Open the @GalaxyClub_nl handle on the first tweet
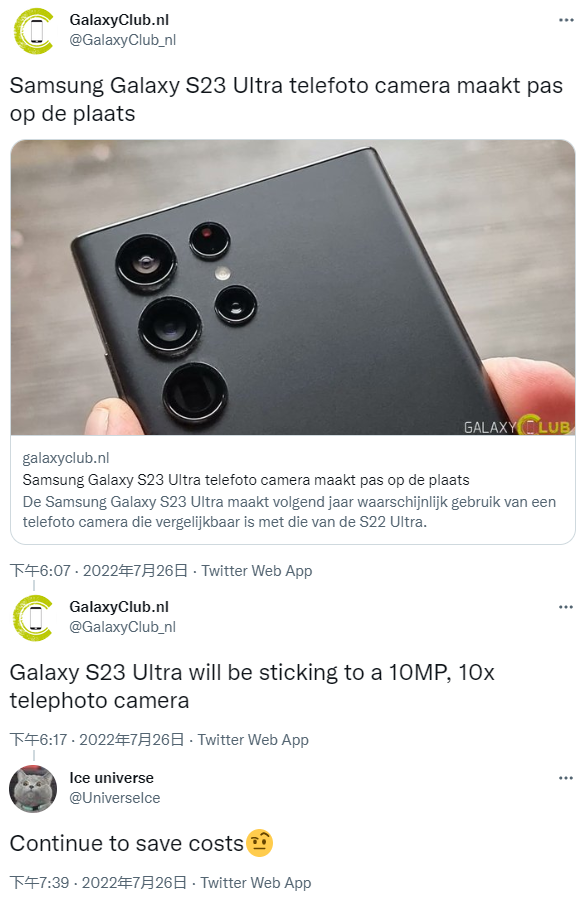The width and height of the screenshot is (586, 900). [122, 40]
